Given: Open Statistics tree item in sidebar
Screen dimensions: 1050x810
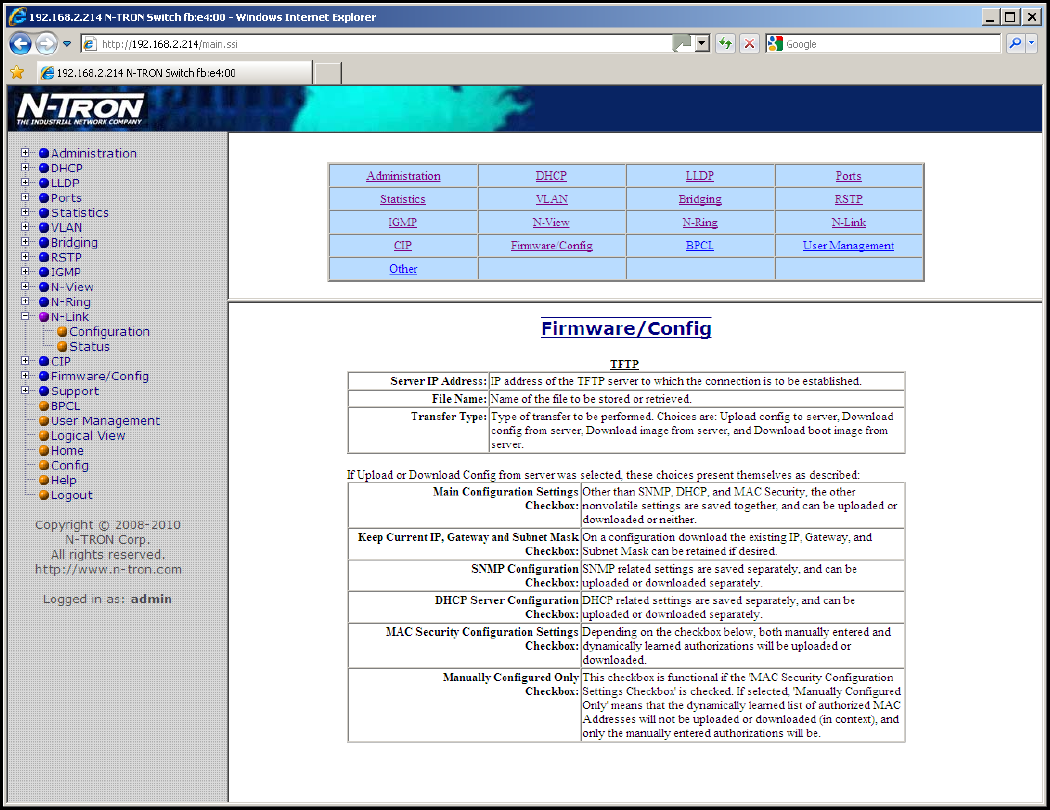Looking at the screenshot, I should coord(80,213).
